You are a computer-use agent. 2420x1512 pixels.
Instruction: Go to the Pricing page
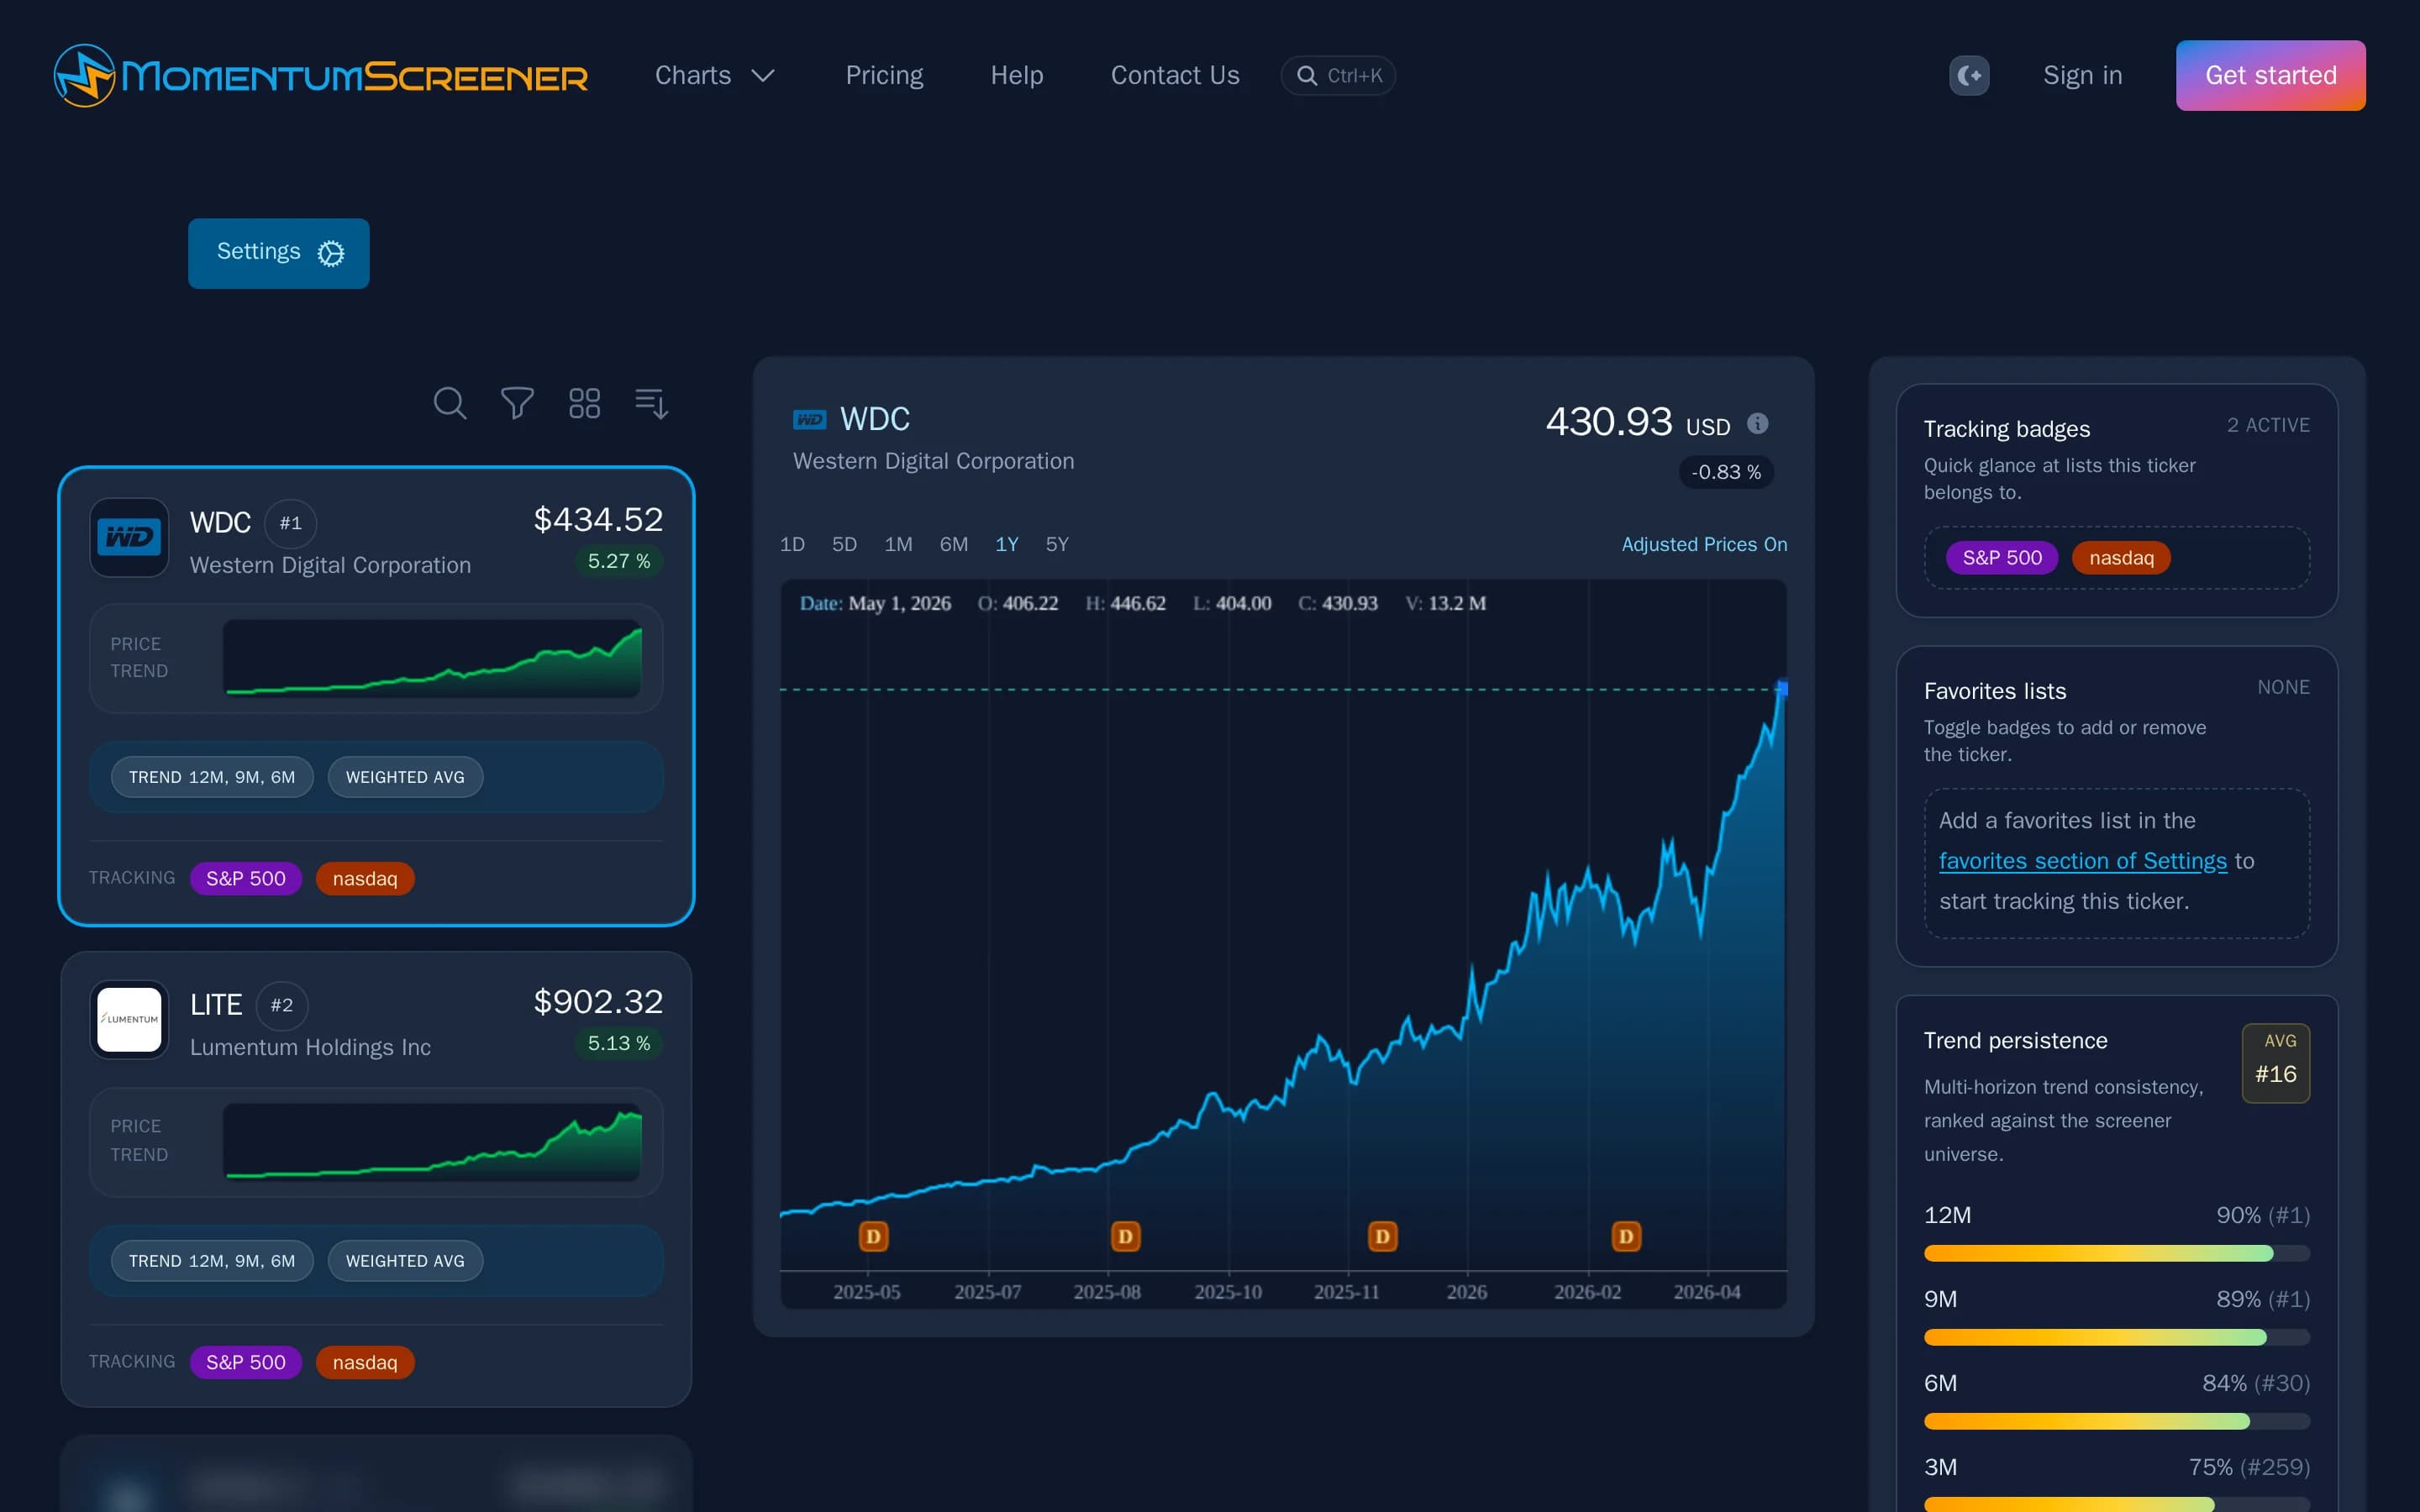[x=884, y=75]
